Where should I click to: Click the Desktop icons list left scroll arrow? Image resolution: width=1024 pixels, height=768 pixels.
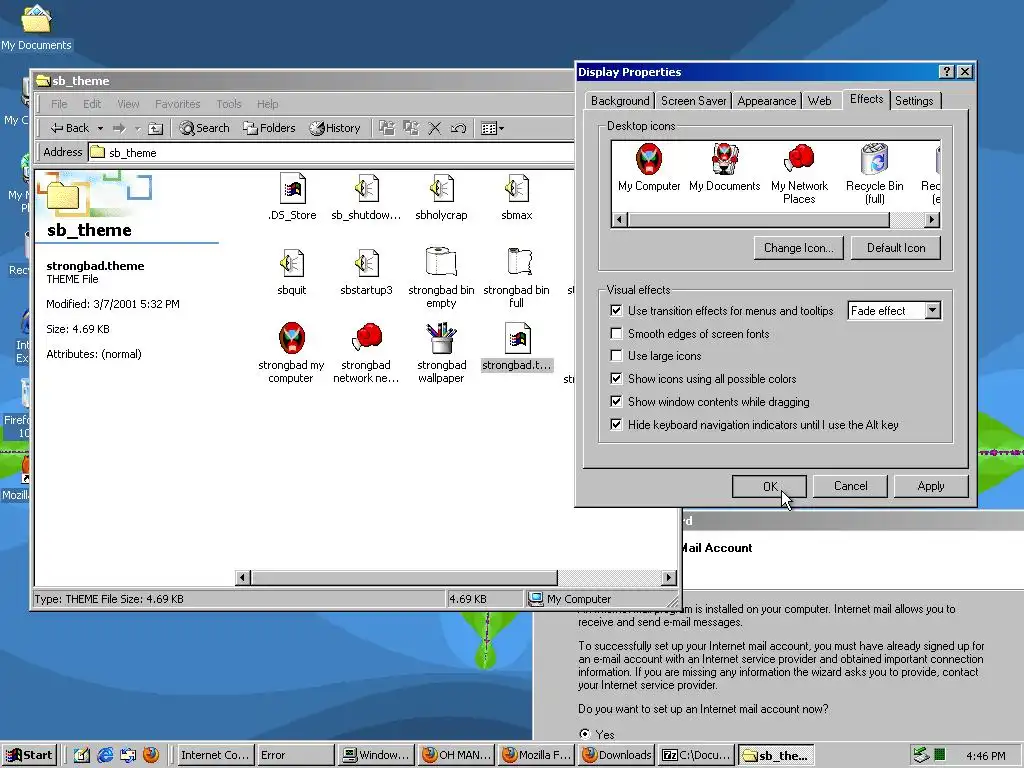point(620,220)
